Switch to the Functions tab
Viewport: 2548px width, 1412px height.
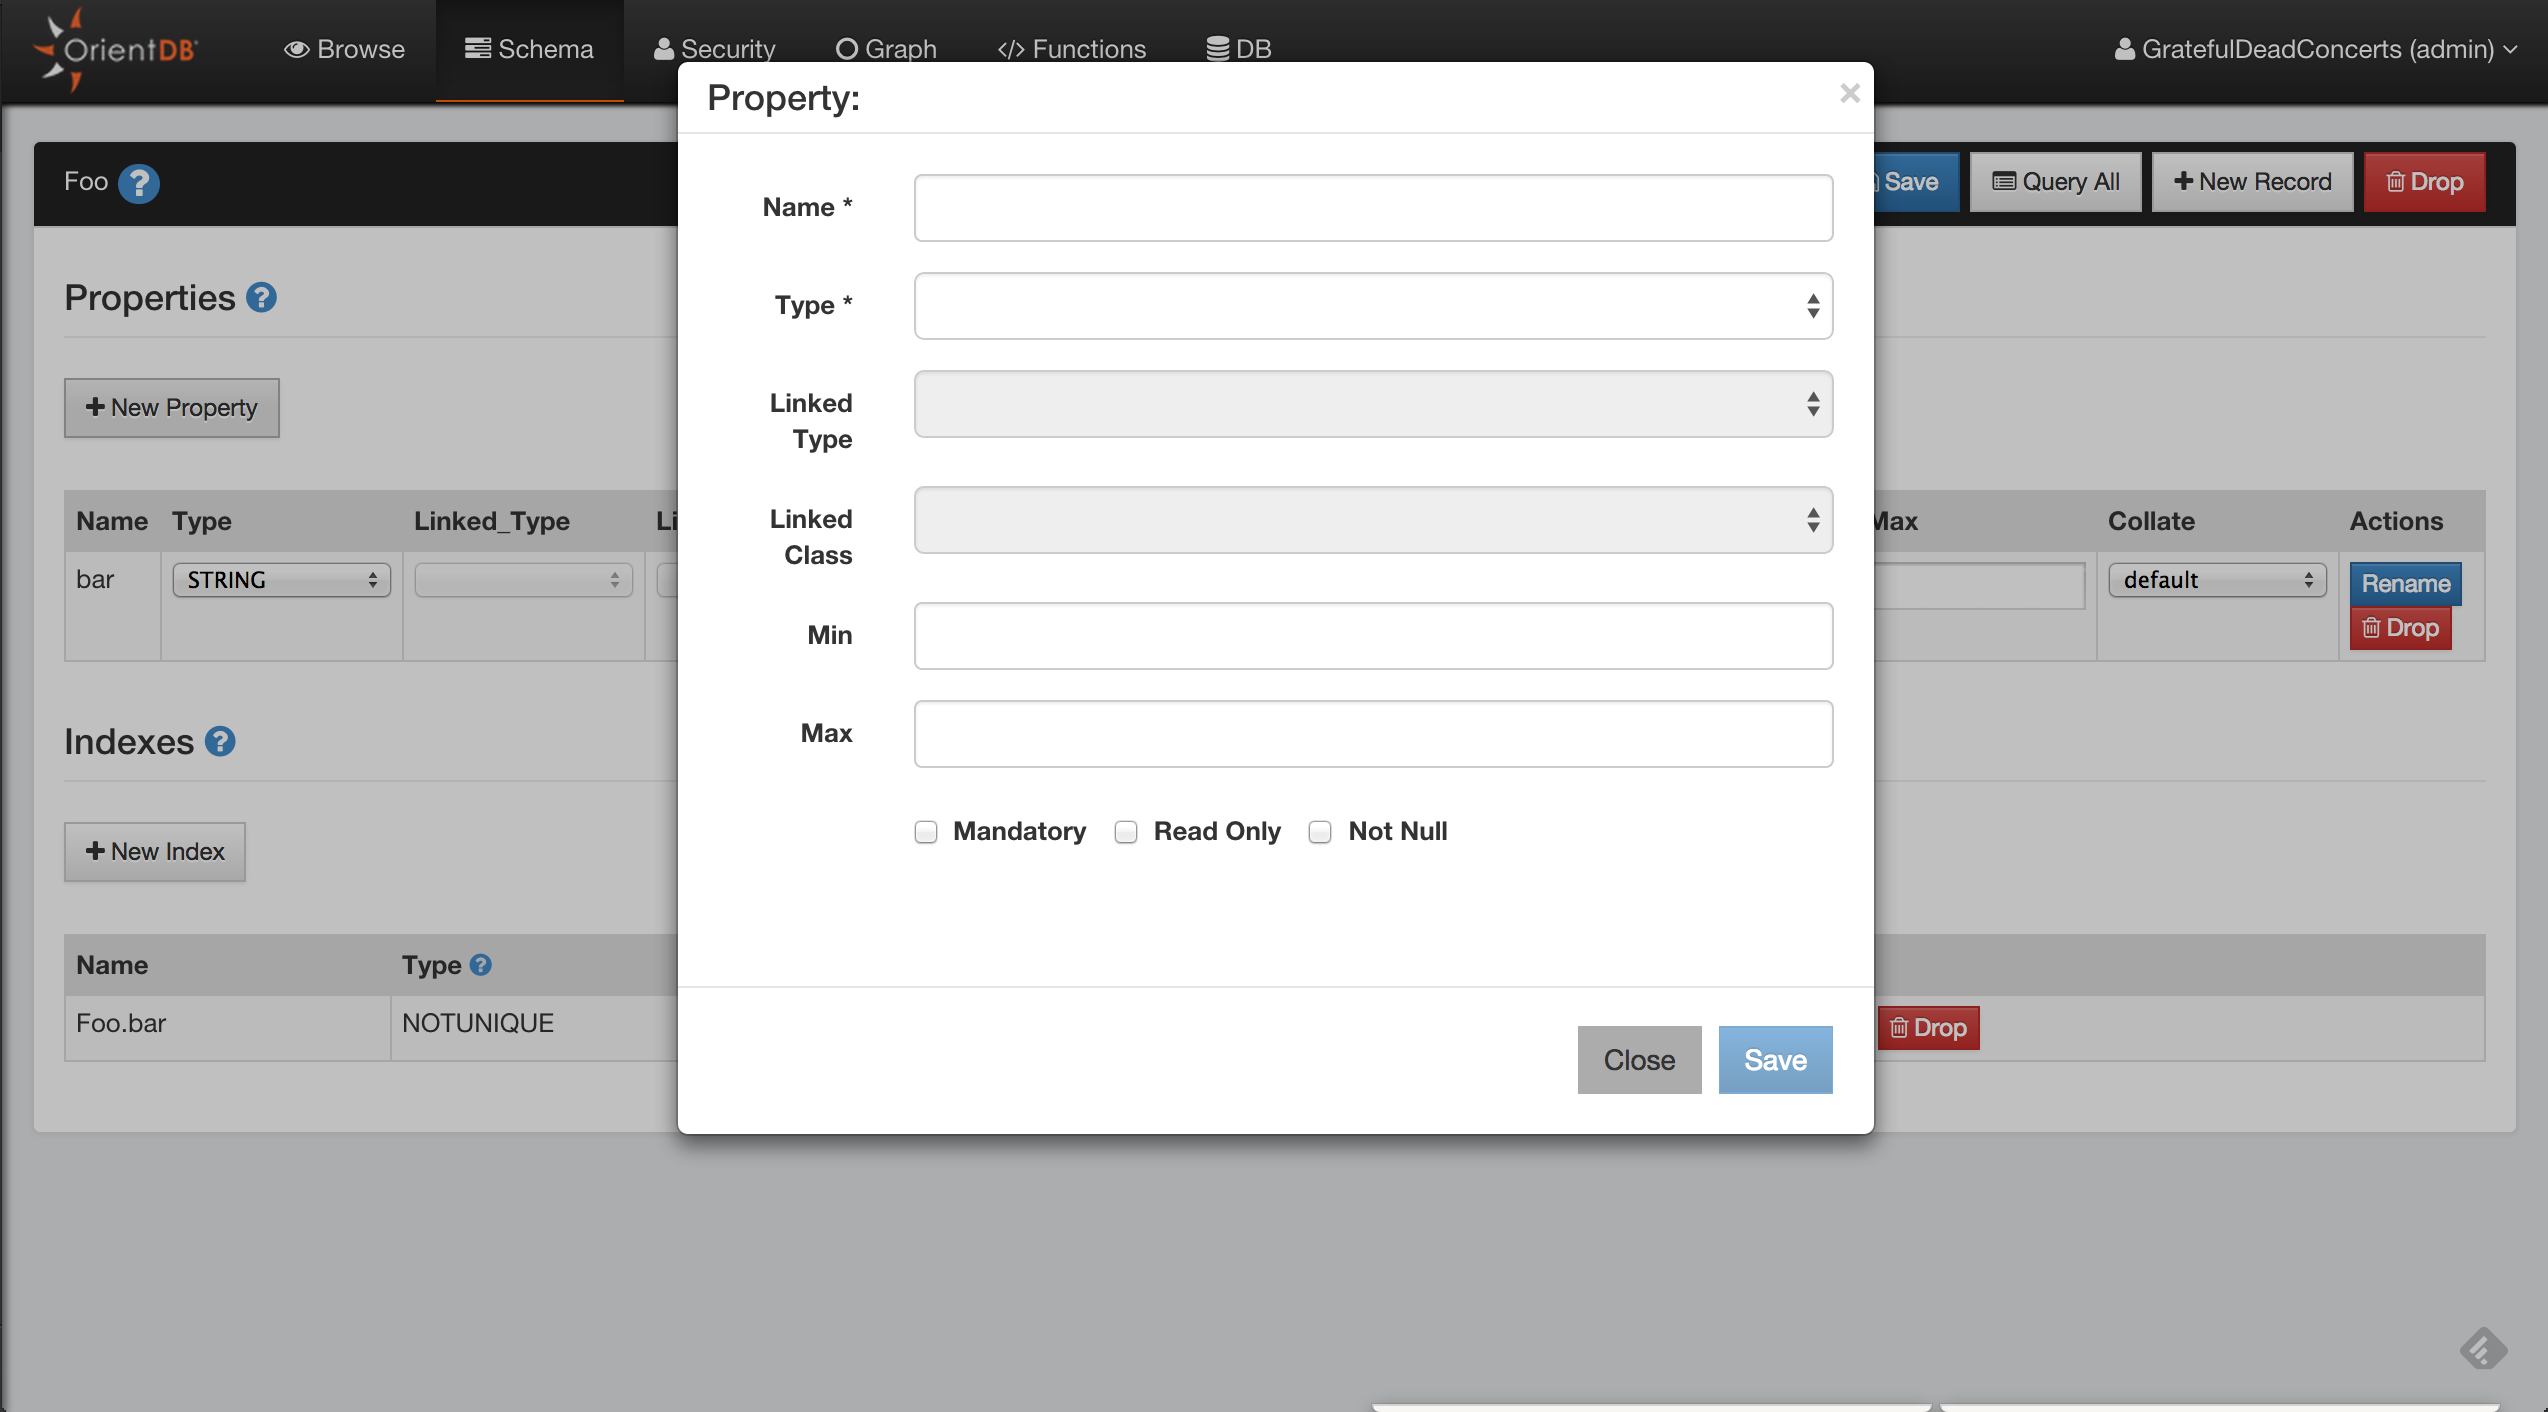(1072, 49)
